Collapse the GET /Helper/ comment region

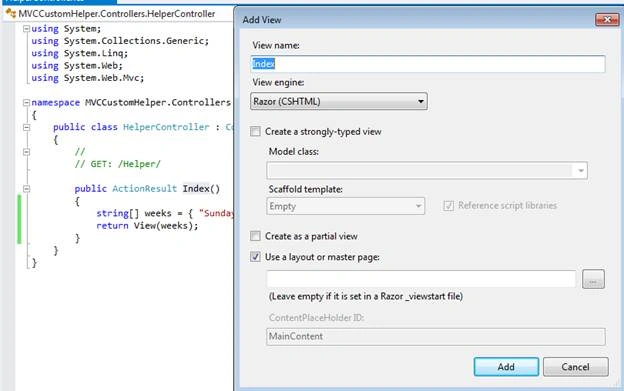(x=26, y=152)
